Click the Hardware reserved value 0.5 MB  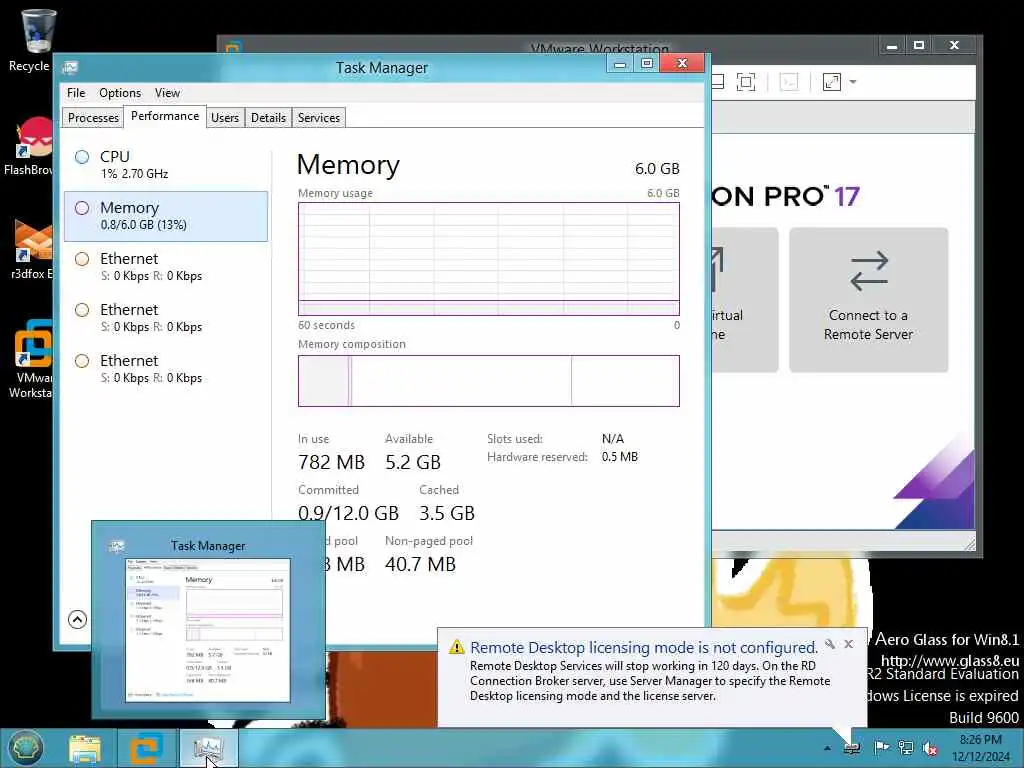coord(619,457)
